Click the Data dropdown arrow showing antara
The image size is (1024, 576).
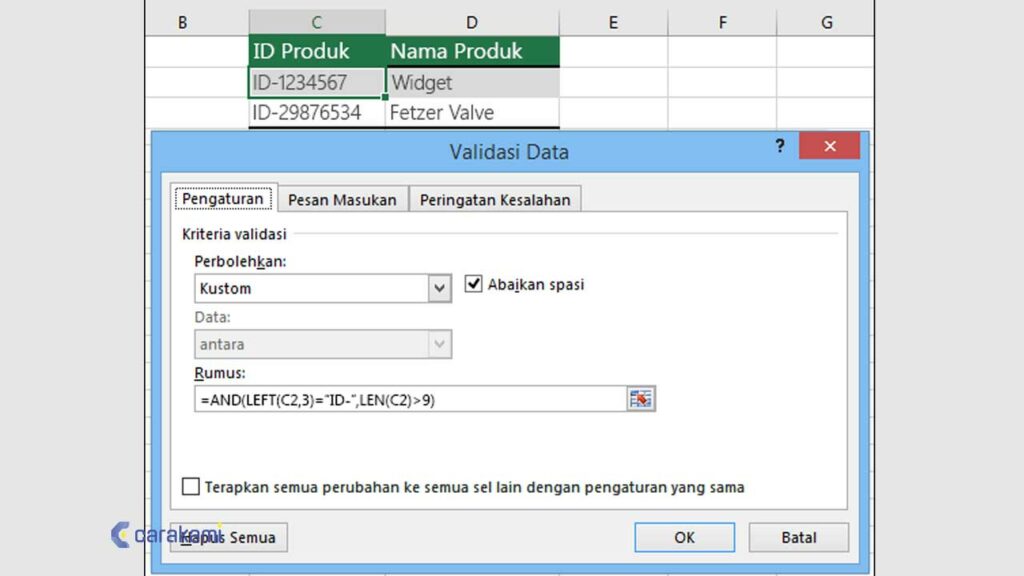point(438,344)
